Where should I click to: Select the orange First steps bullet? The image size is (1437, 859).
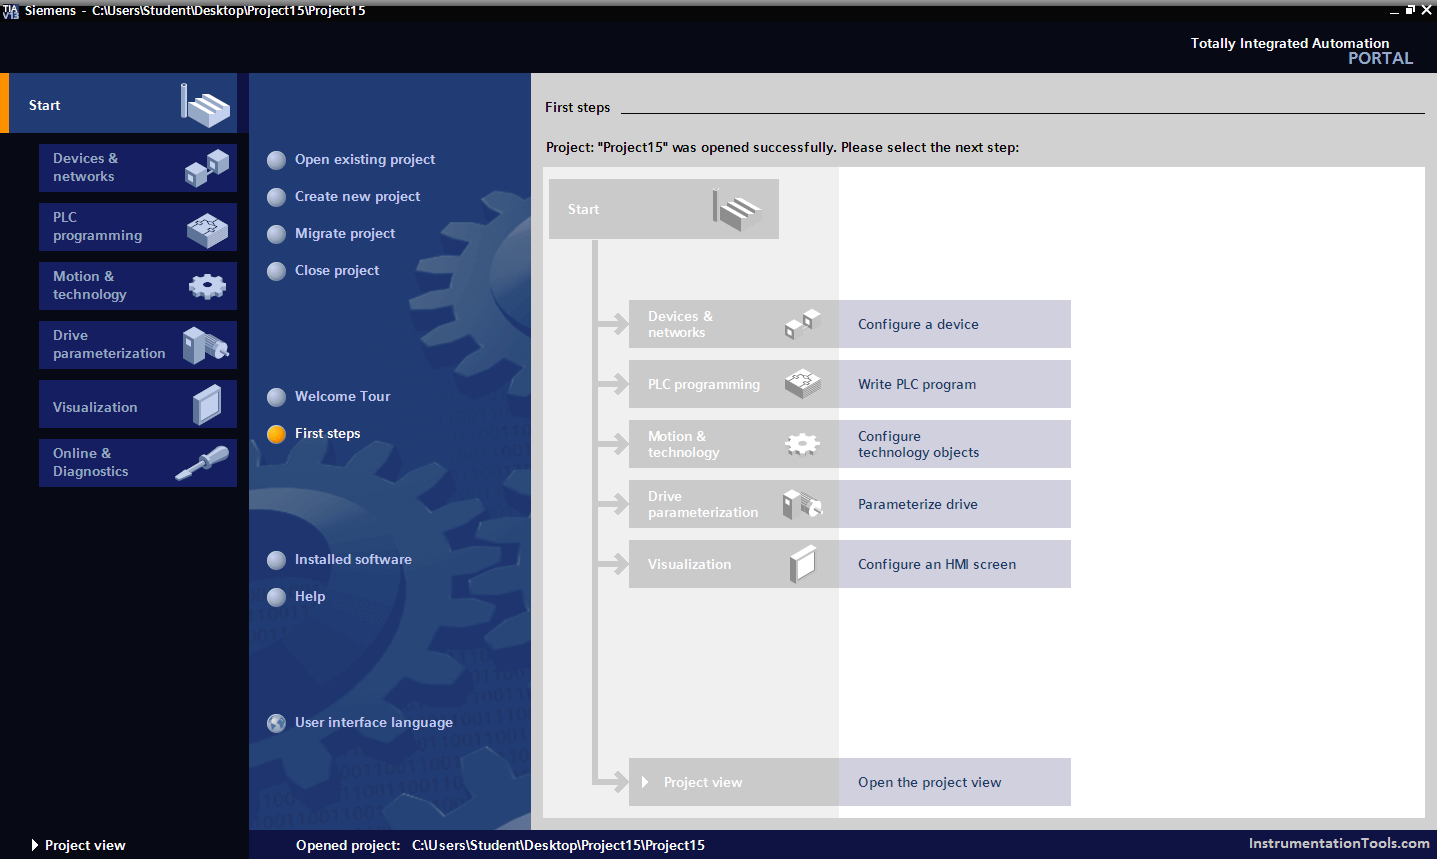pos(277,434)
